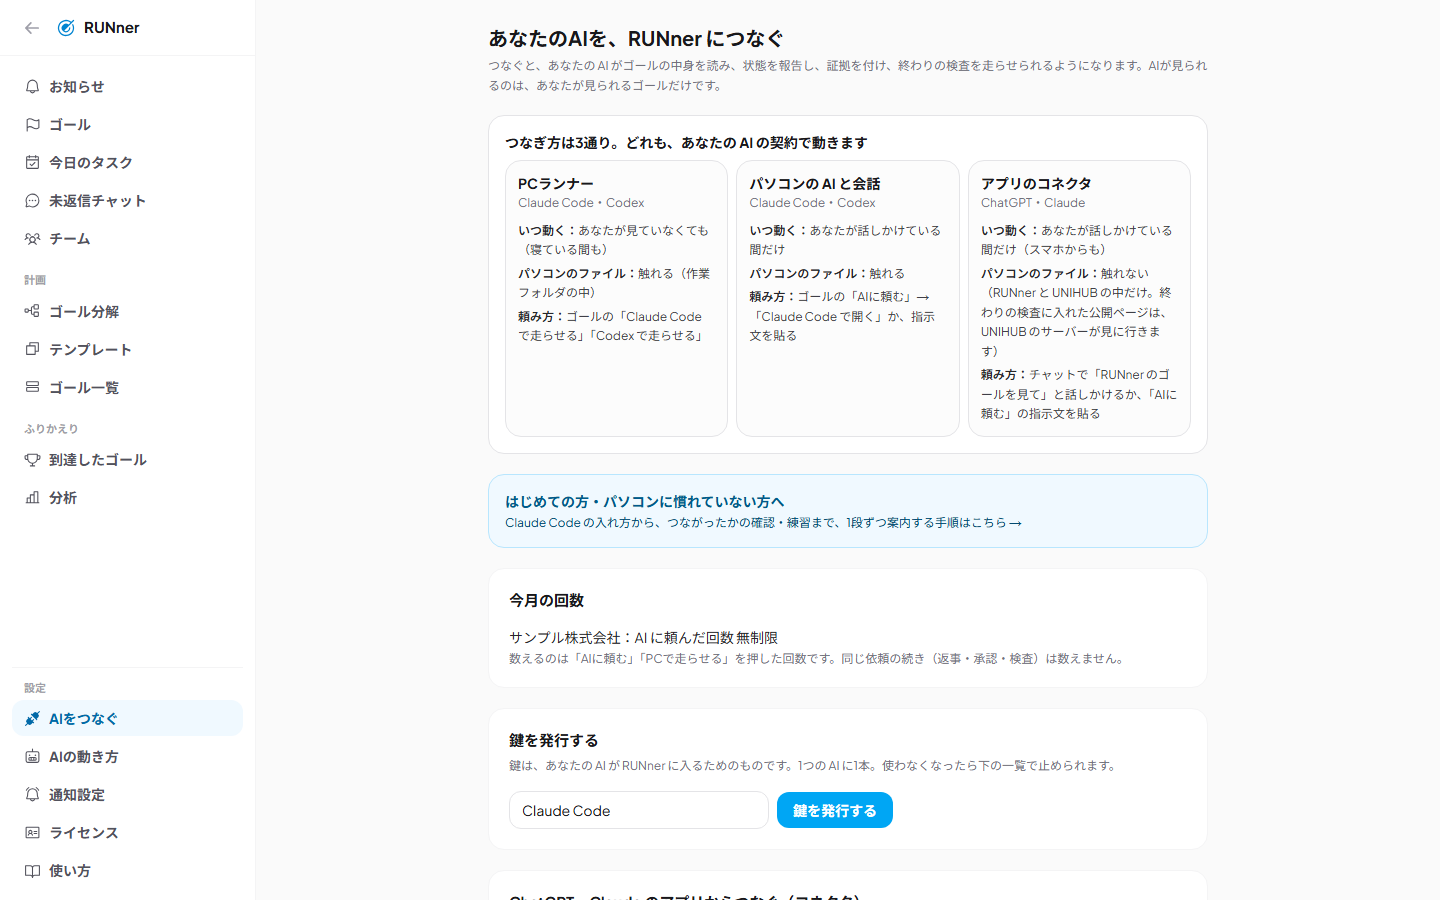Image resolution: width=1440 pixels, height=900 pixels.
Task: Click the bell icon next to お知らせ
Action: click(32, 87)
